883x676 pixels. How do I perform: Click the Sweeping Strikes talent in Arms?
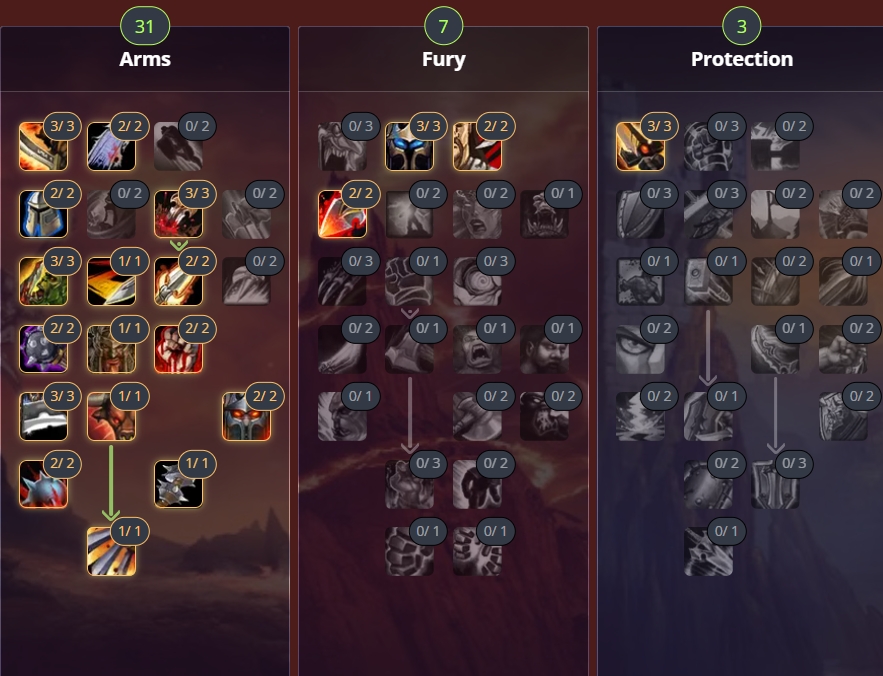tap(112, 282)
